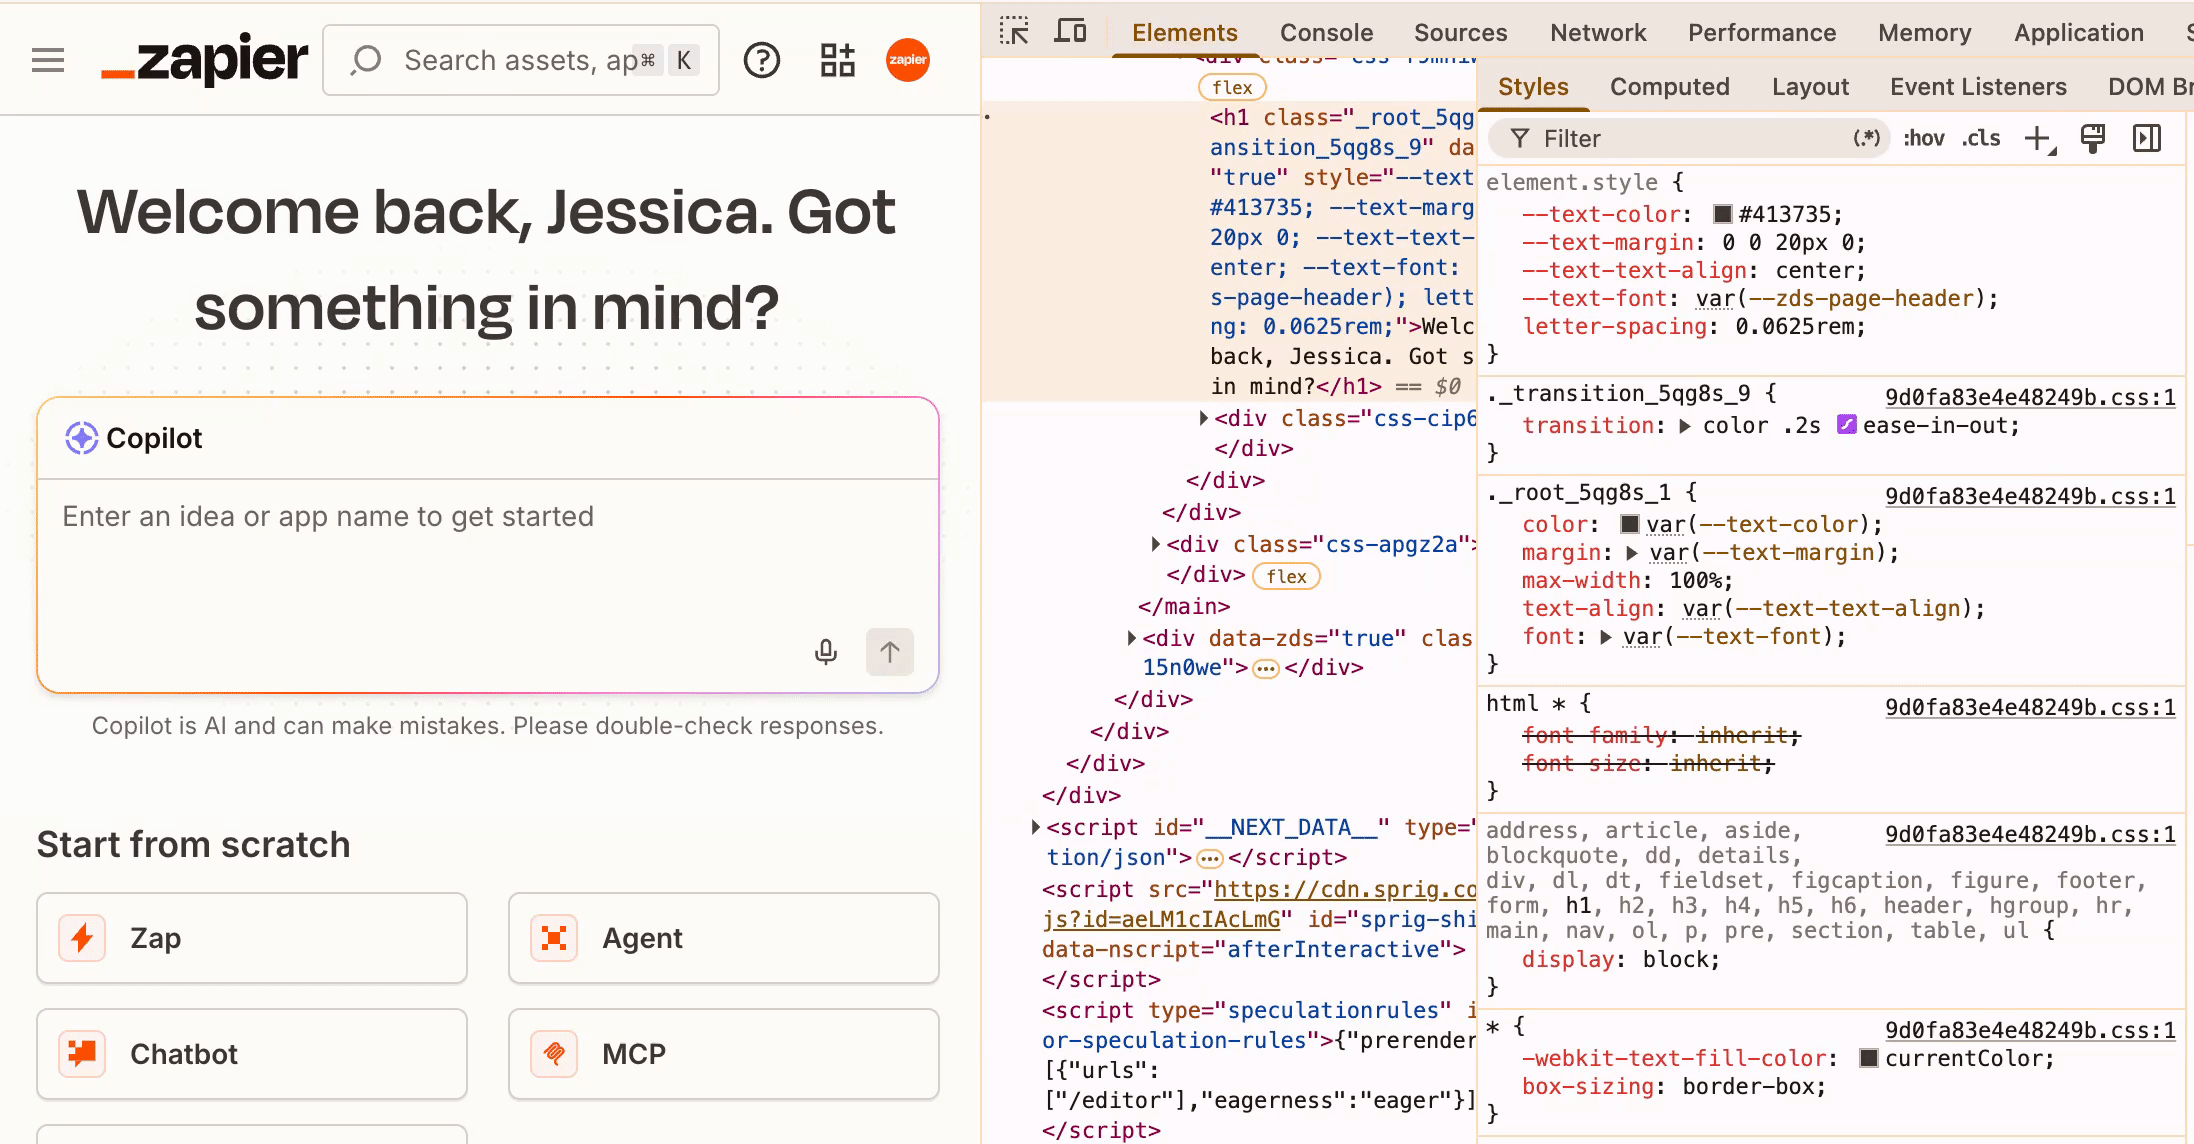The width and height of the screenshot is (2194, 1144).
Task: Open CSS source link for _transition_5qg8s_9 rule
Action: (x=2029, y=397)
